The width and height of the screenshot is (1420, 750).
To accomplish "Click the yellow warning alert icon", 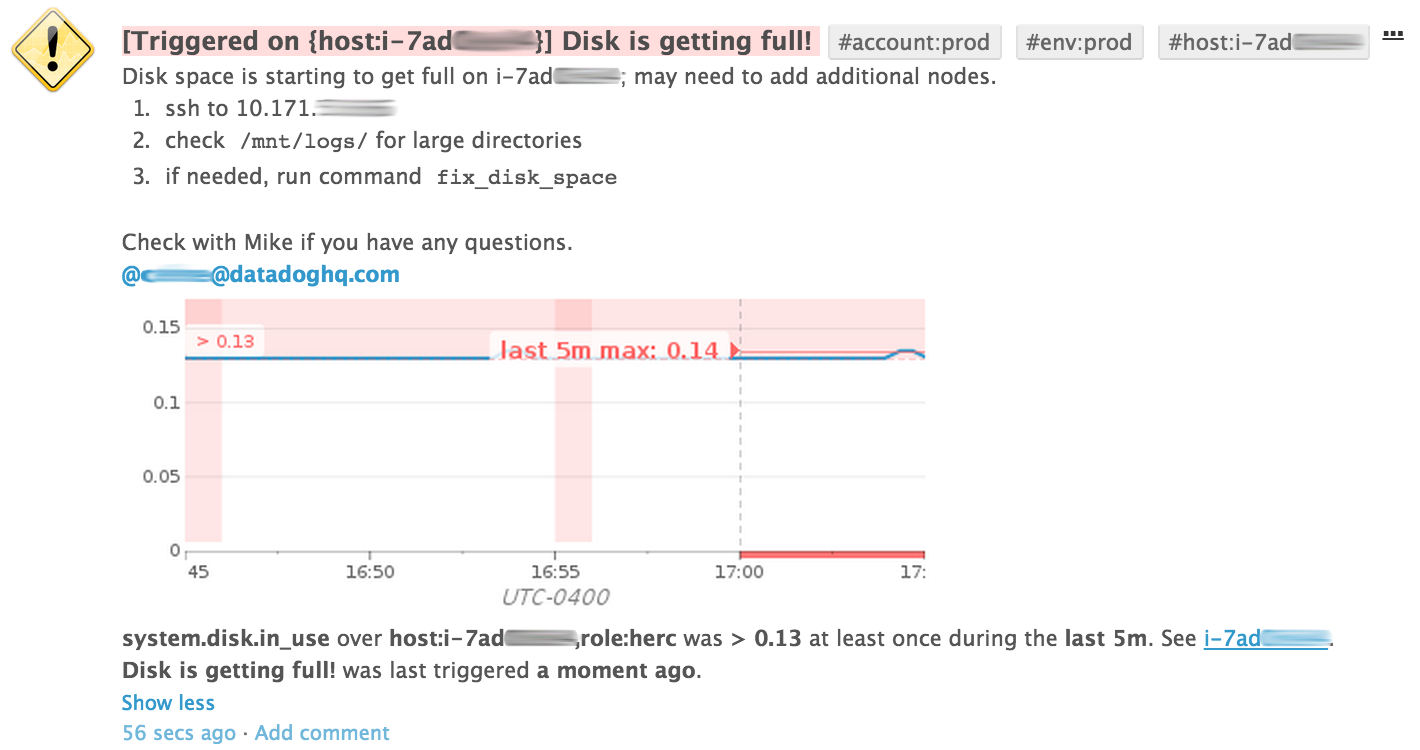I will (x=51, y=50).
